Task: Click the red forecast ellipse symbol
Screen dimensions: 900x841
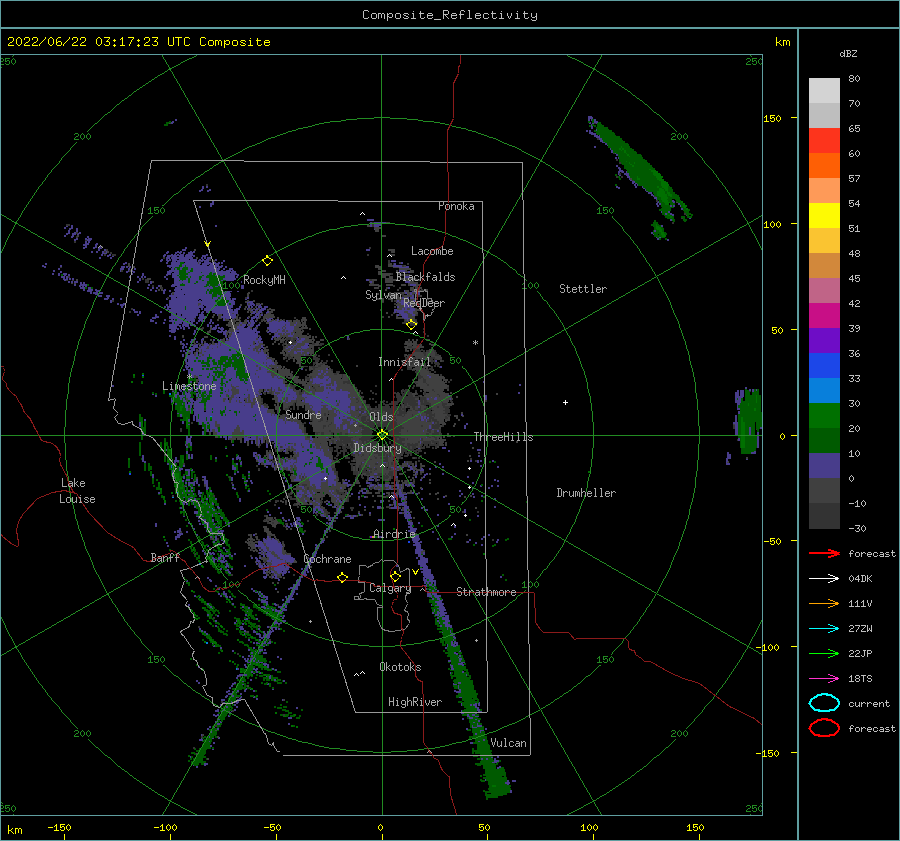Action: [824, 728]
